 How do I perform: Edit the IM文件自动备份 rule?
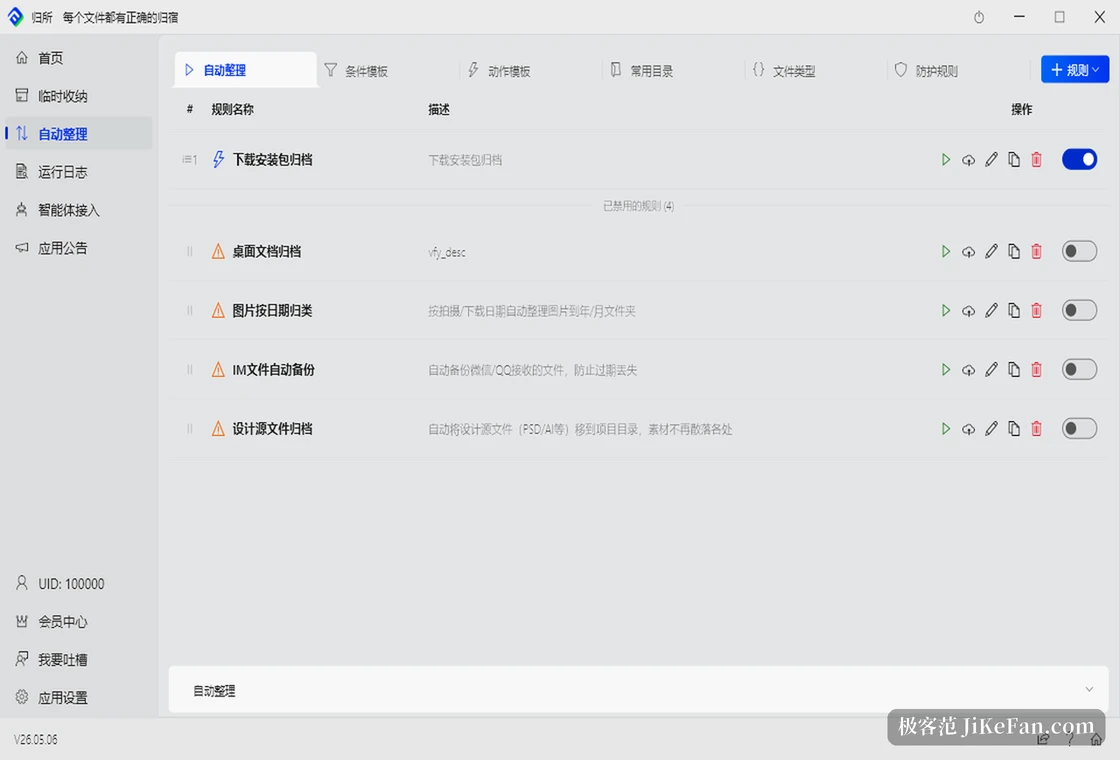point(991,370)
